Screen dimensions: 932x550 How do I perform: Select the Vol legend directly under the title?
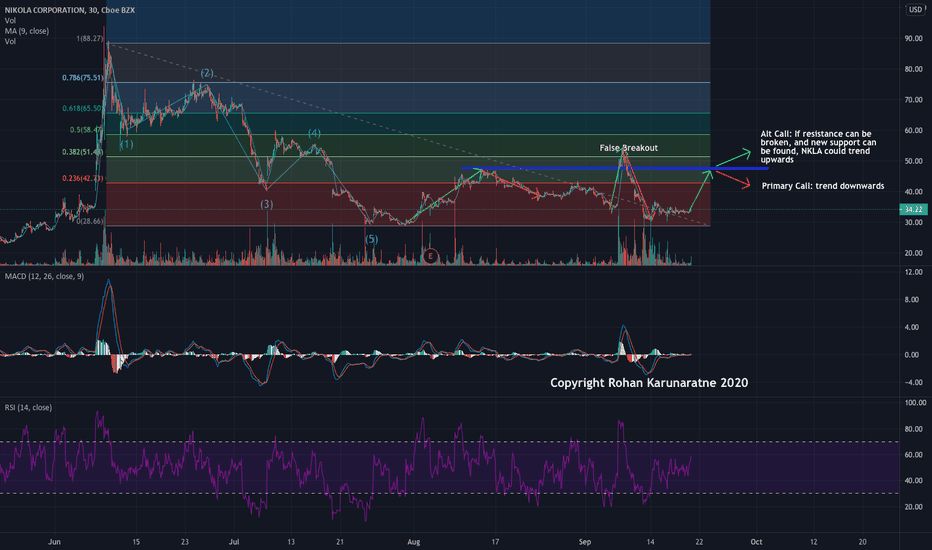click(x=10, y=21)
